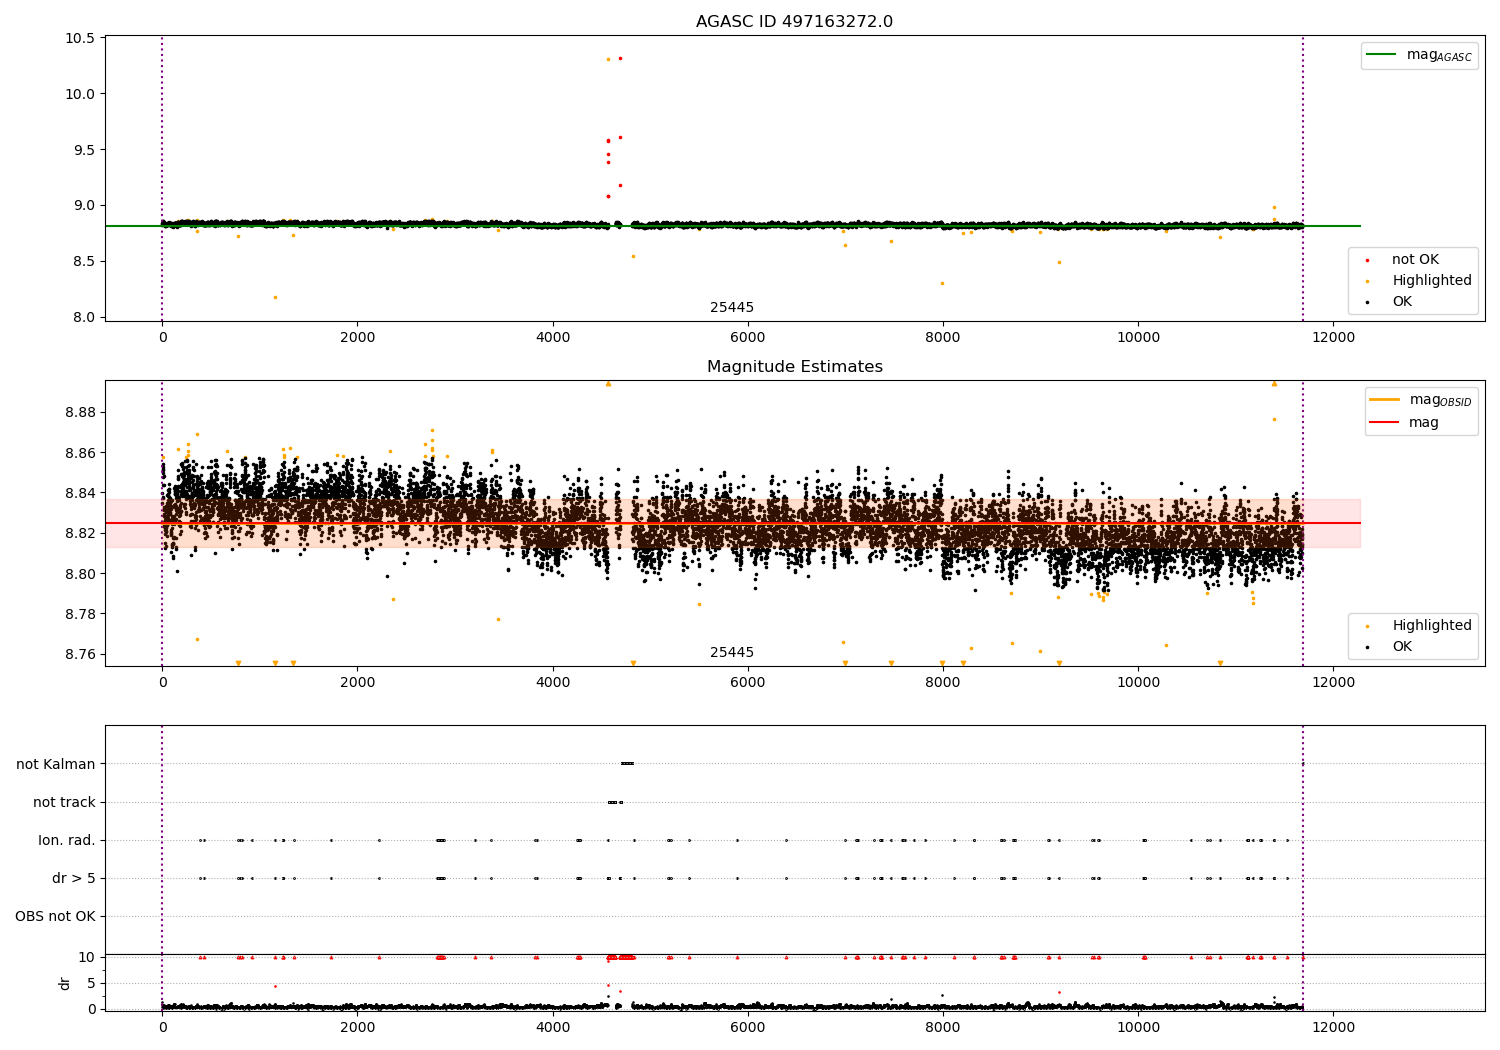
Task: Click the 'mag OBSID' legend label
Action: [x=1440, y=401]
